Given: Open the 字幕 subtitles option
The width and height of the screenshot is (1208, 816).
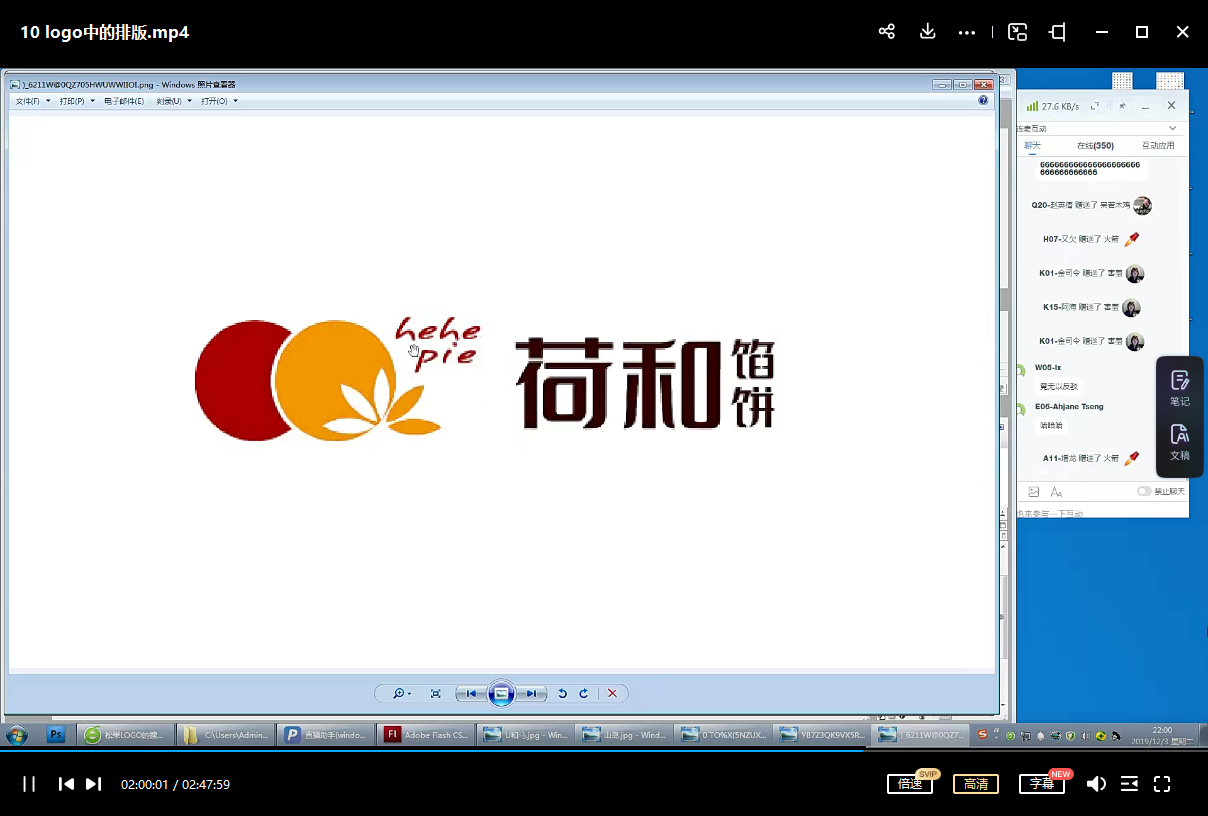Looking at the screenshot, I should (1042, 784).
